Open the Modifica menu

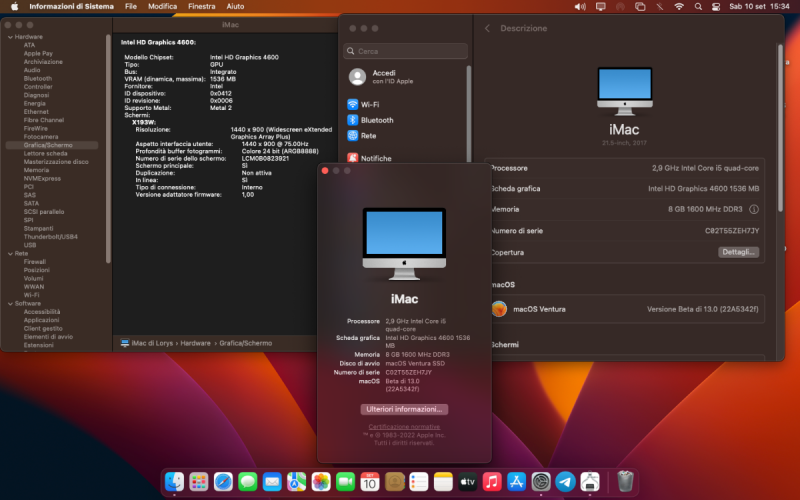[162, 6]
